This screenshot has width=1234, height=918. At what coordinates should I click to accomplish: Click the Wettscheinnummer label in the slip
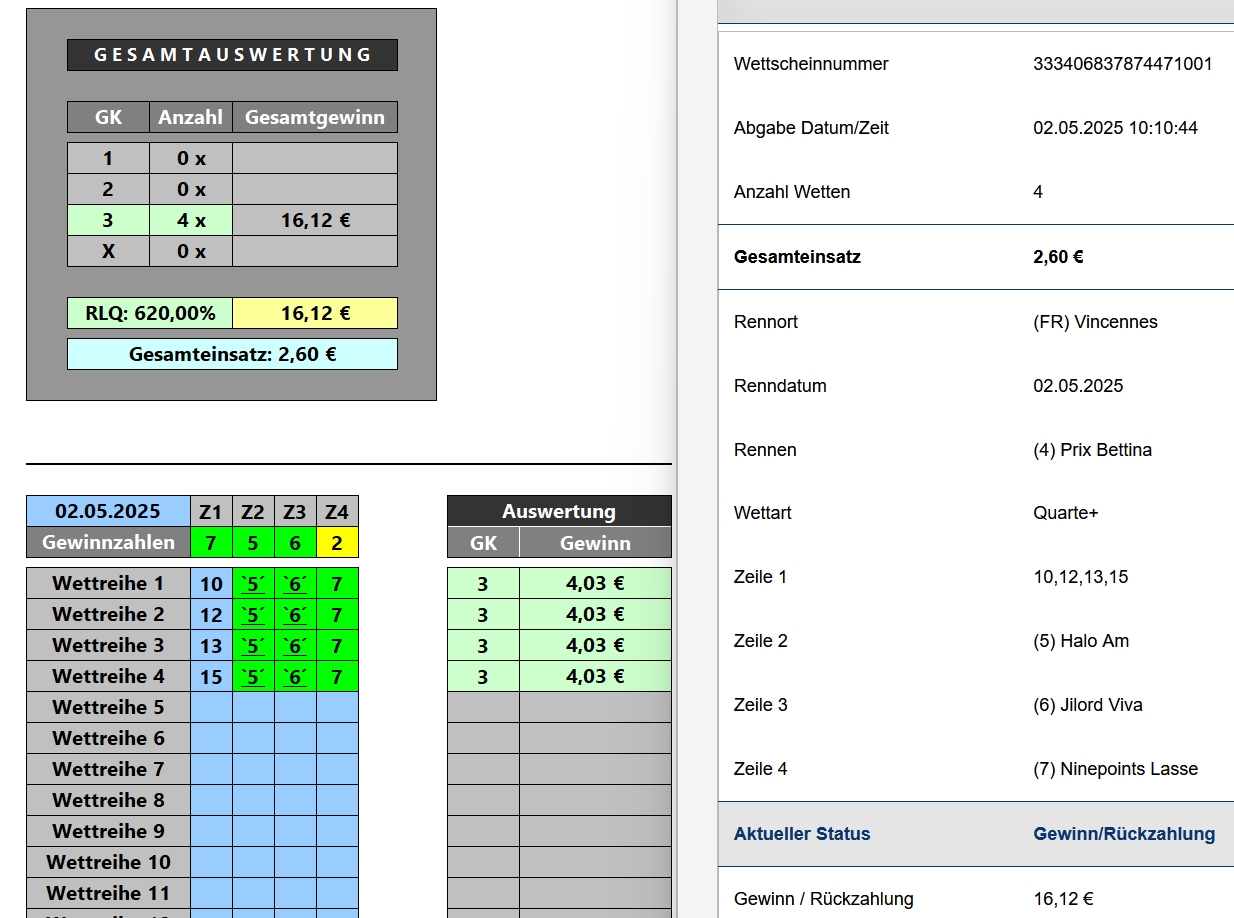click(x=811, y=64)
